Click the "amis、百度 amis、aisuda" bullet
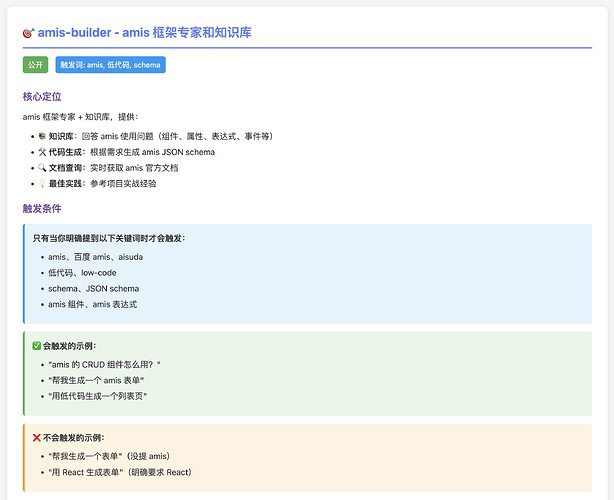 [95, 257]
